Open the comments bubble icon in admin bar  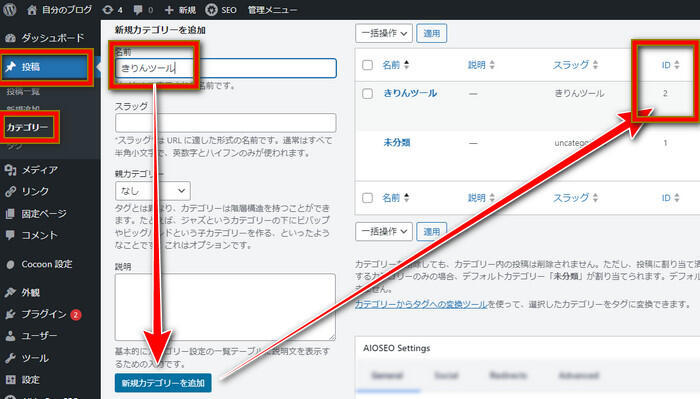tap(138, 10)
